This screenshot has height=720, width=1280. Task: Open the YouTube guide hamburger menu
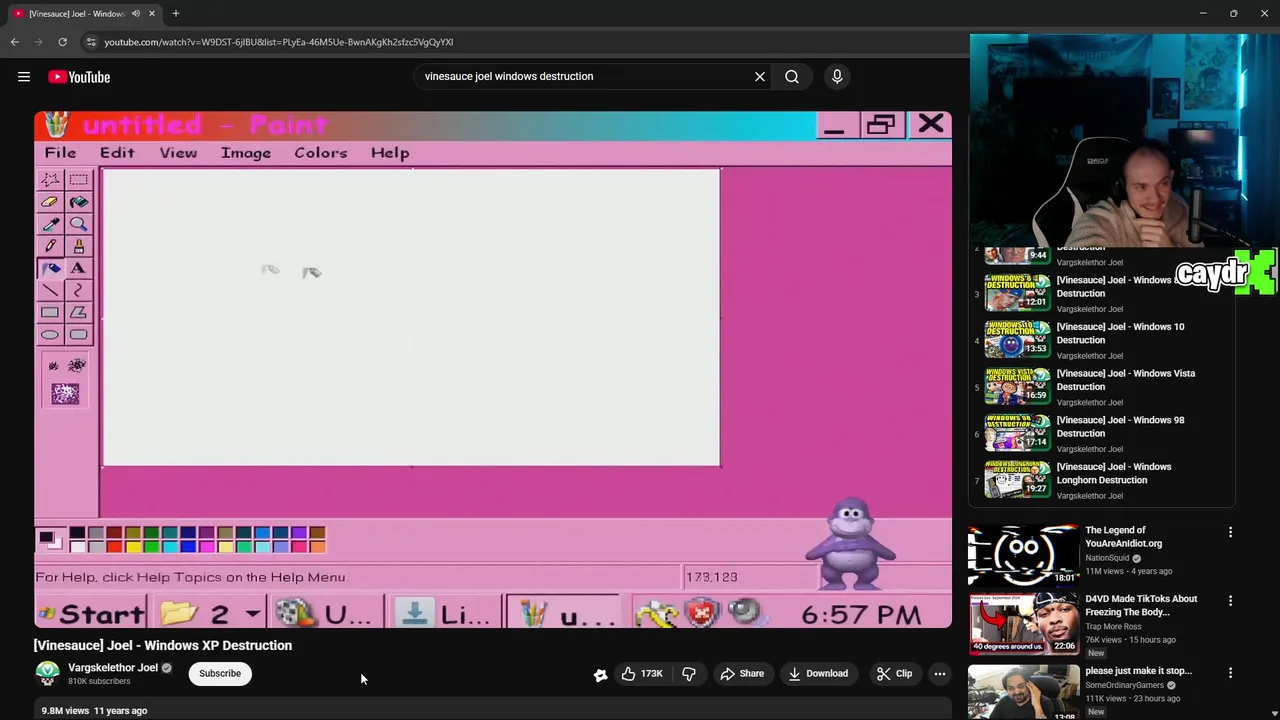pos(24,77)
